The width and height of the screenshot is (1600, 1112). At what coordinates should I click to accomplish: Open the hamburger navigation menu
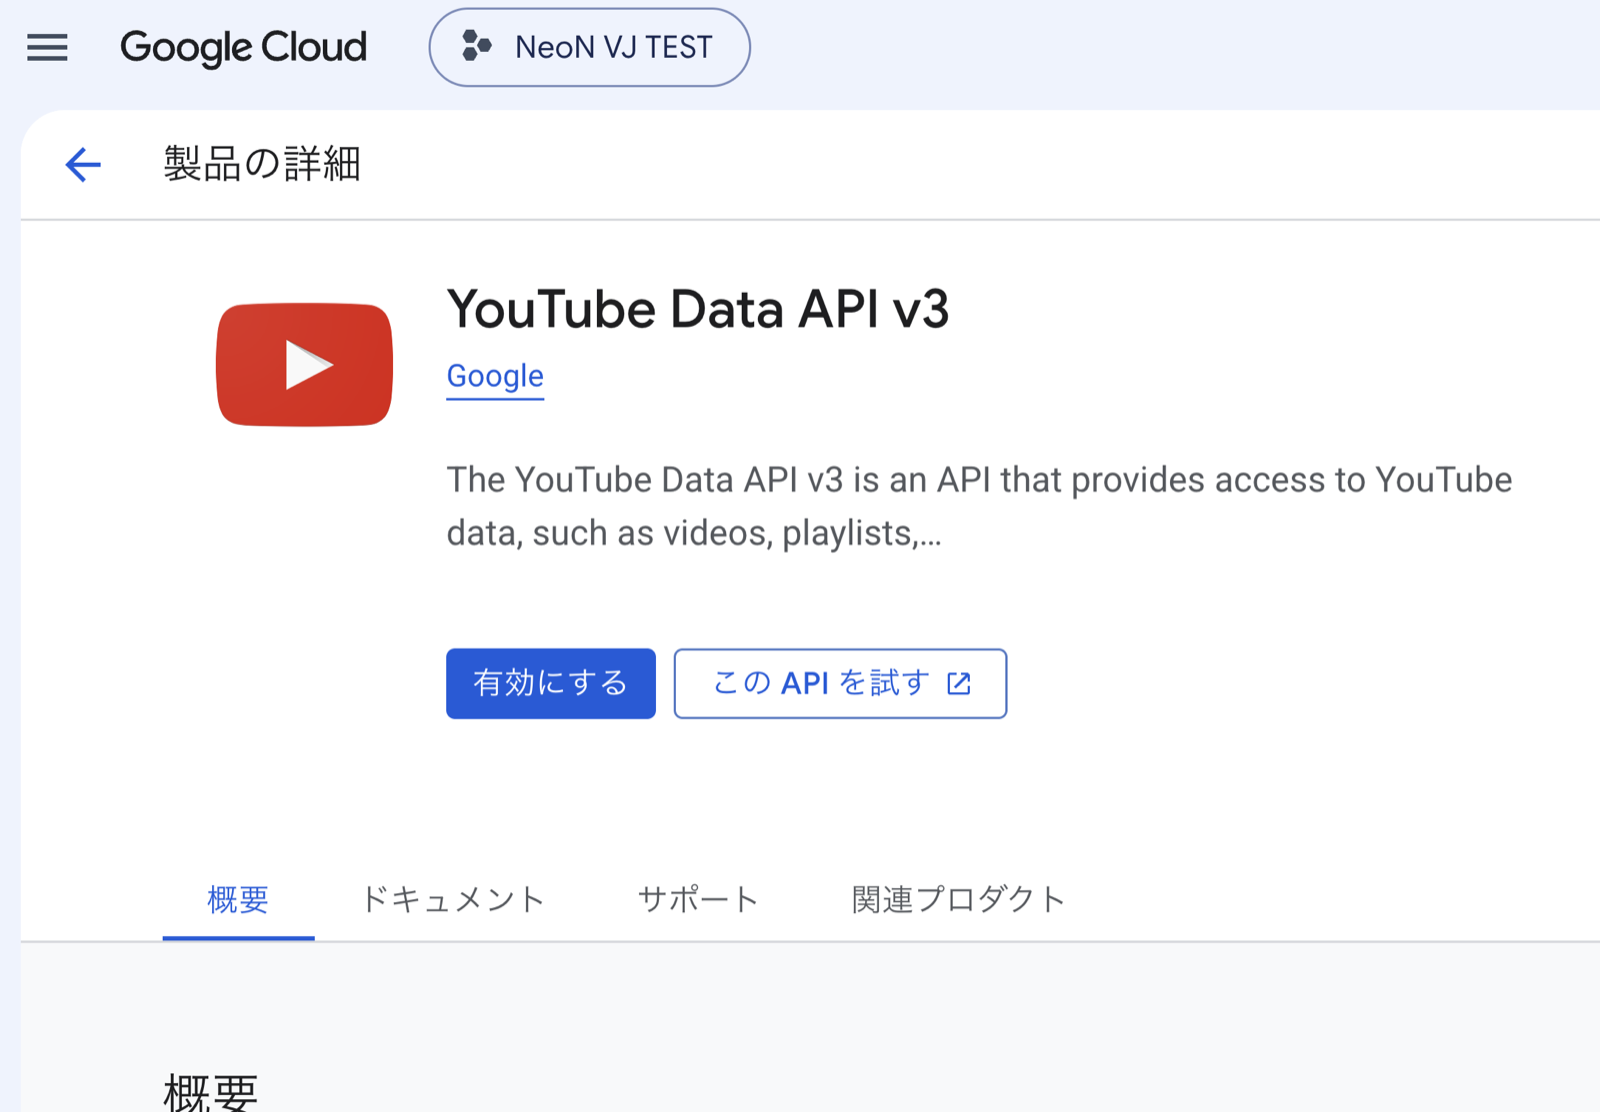coord(47,47)
